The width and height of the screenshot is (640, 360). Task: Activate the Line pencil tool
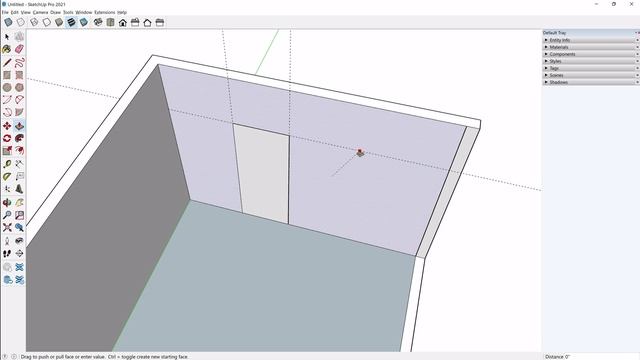(x=7, y=62)
